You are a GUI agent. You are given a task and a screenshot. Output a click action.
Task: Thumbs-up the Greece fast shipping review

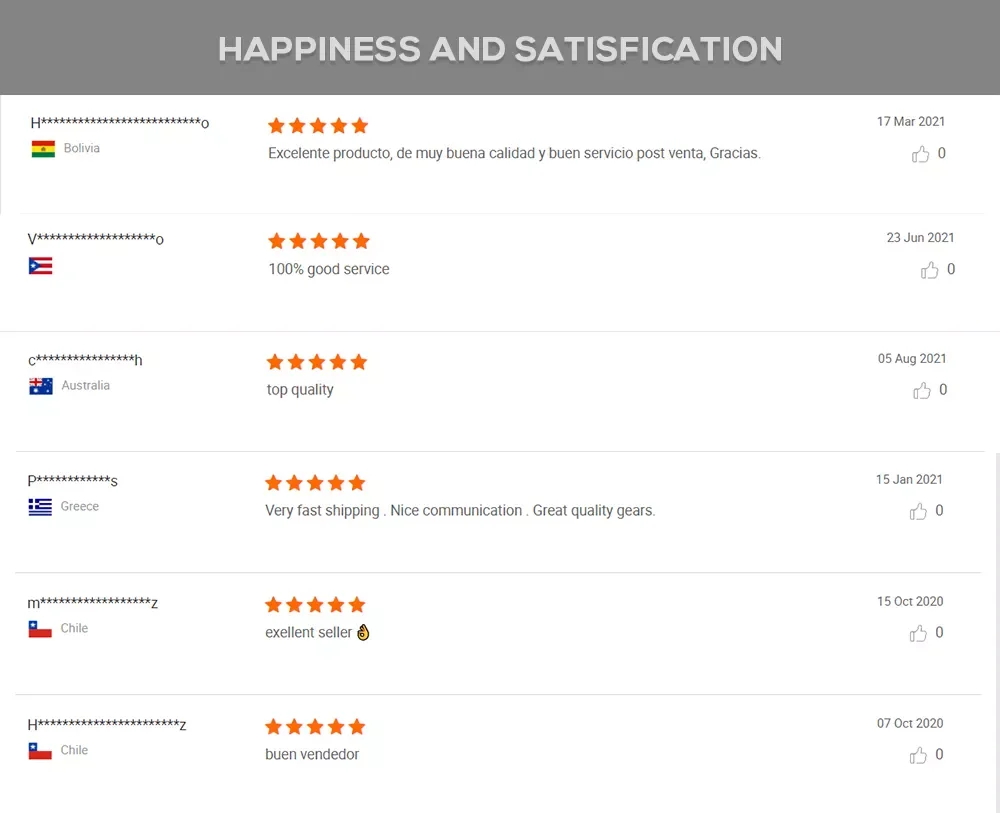[x=918, y=512]
